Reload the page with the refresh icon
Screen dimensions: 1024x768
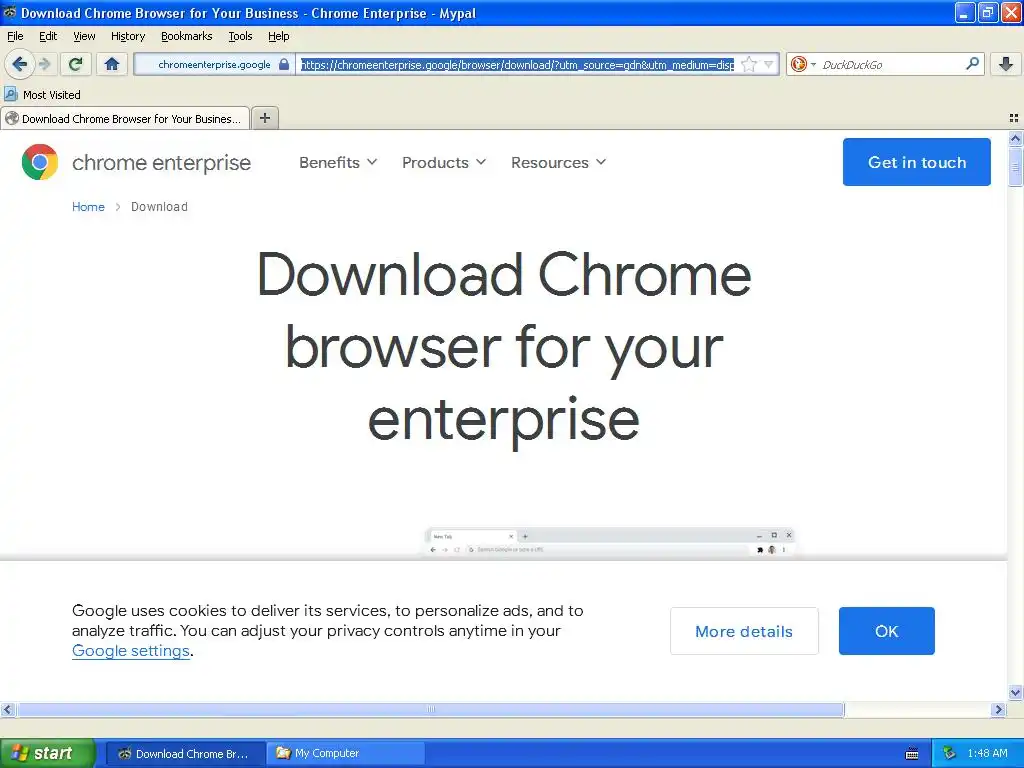[x=76, y=64]
